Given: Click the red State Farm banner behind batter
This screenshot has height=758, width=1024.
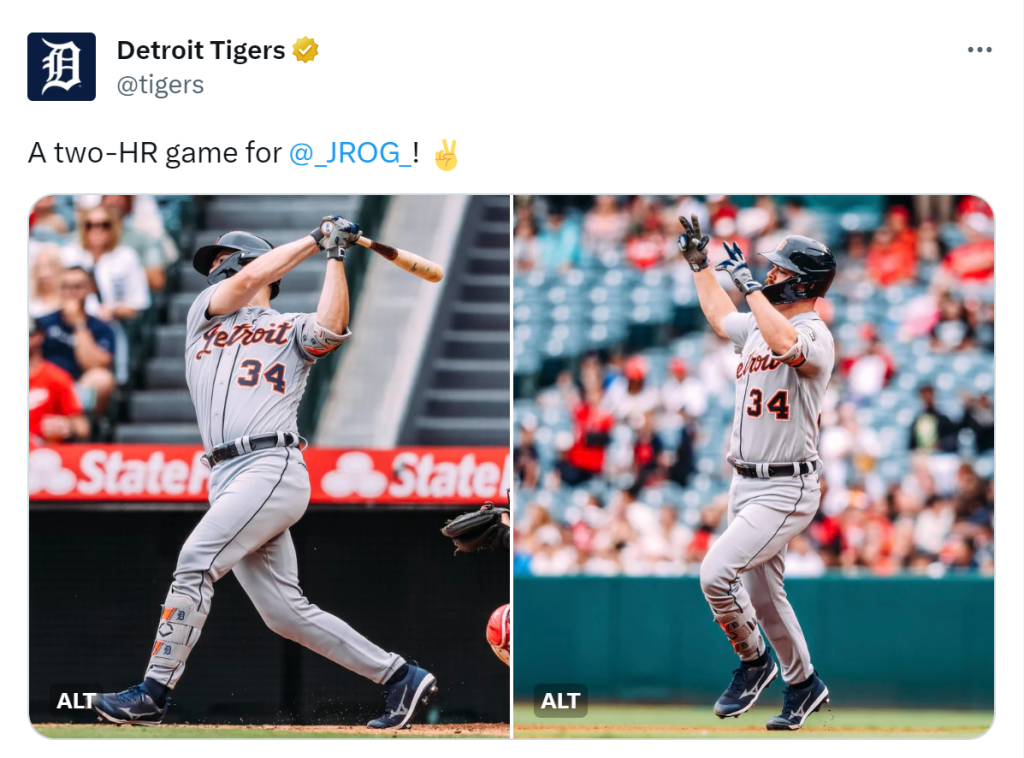Looking at the screenshot, I should tap(269, 474).
